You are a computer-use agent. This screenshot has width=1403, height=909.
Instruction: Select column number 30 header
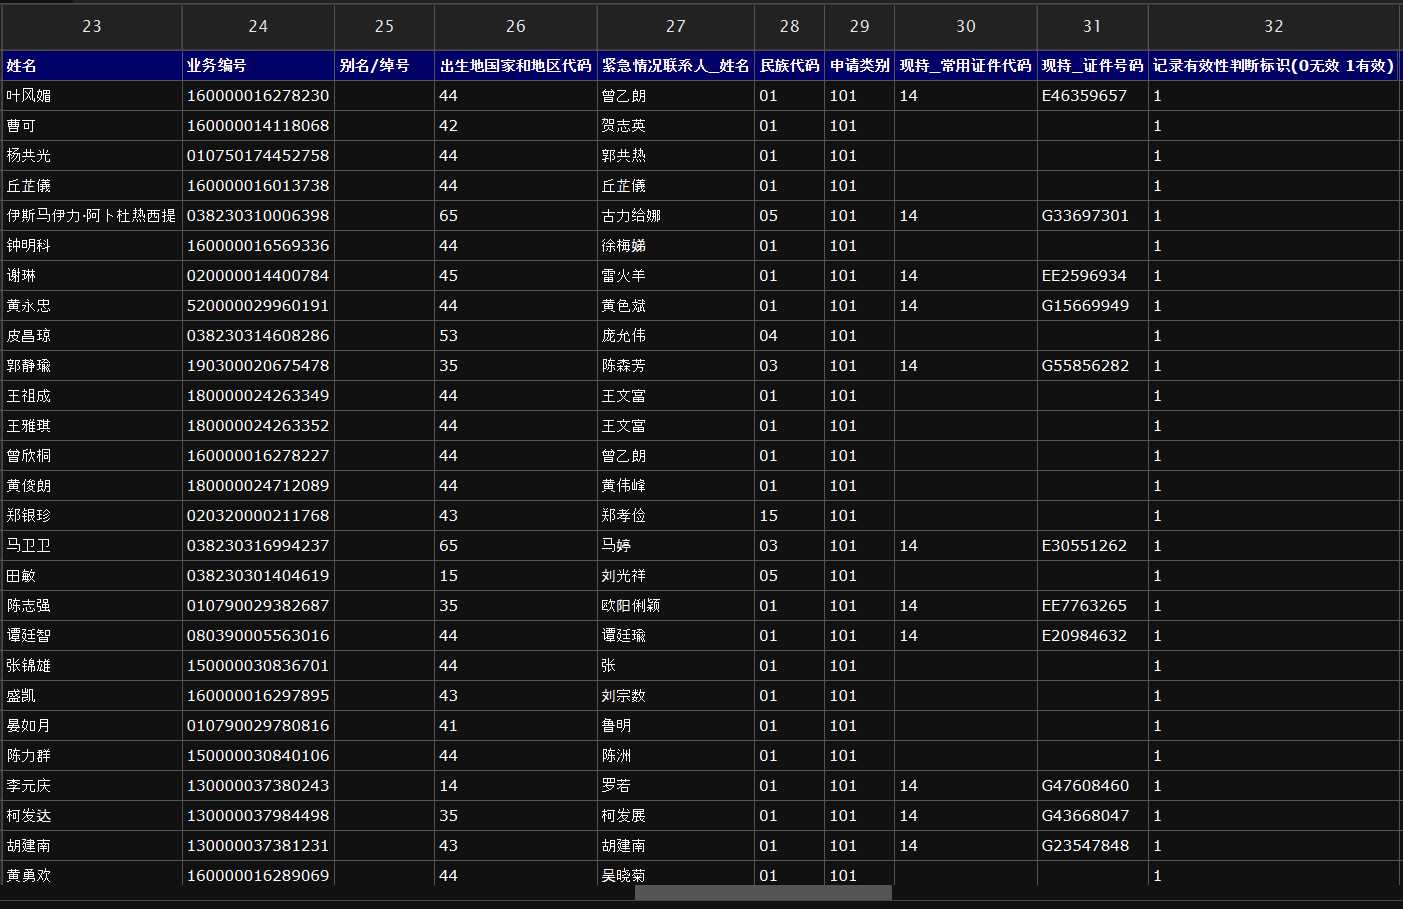pos(966,26)
